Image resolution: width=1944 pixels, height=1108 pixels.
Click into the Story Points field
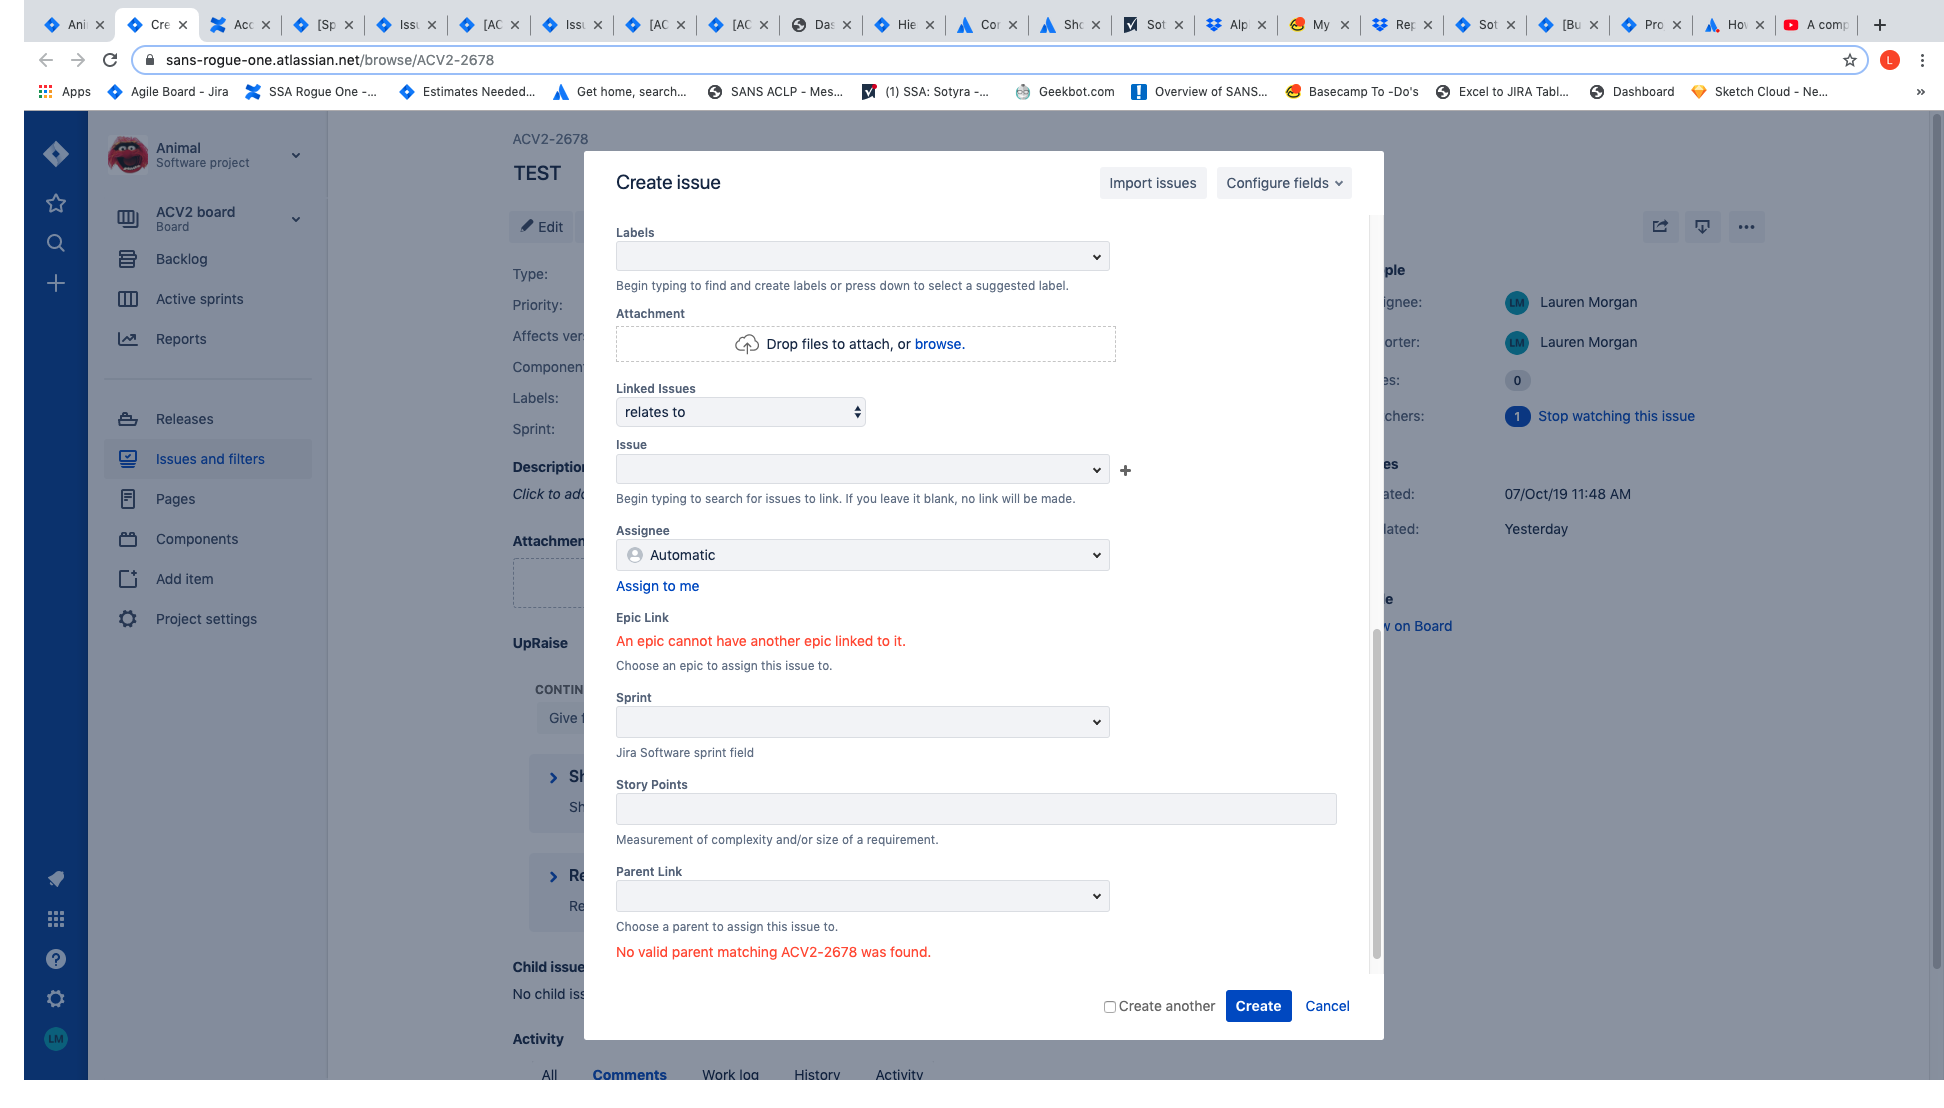(975, 809)
